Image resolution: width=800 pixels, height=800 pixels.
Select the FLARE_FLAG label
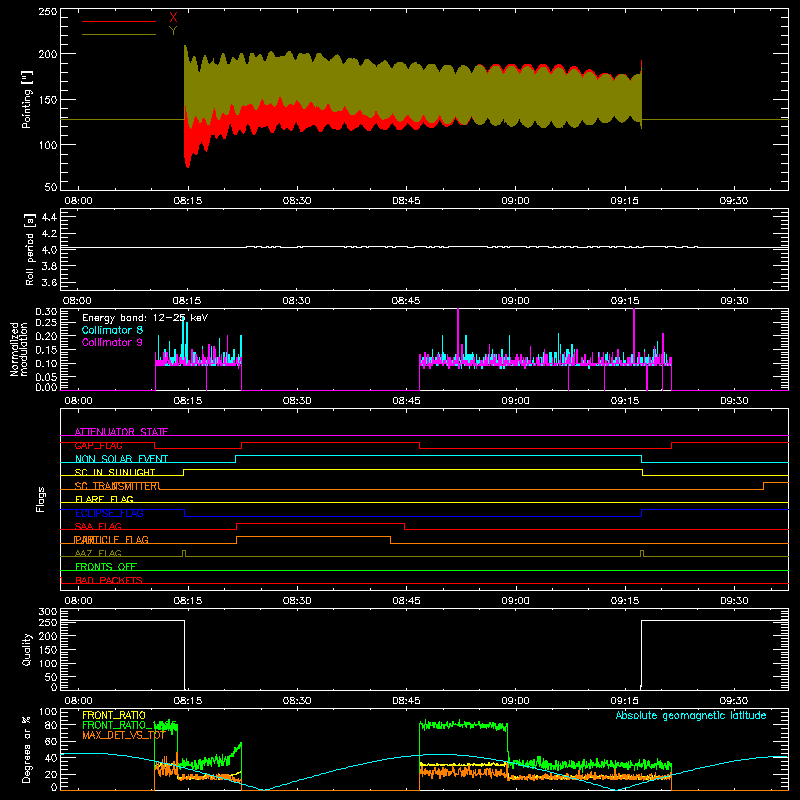tap(104, 499)
